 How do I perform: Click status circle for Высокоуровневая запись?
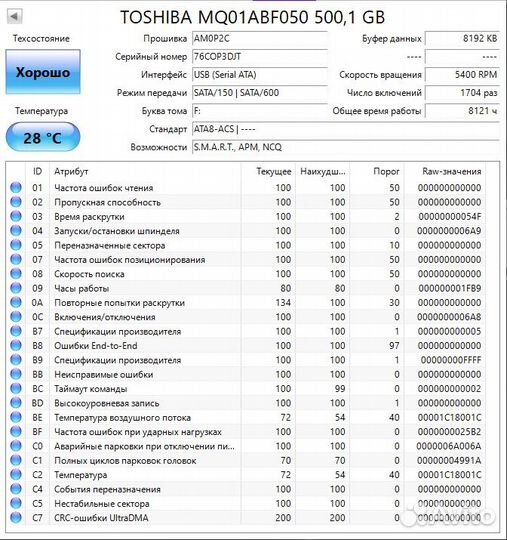coord(16,403)
